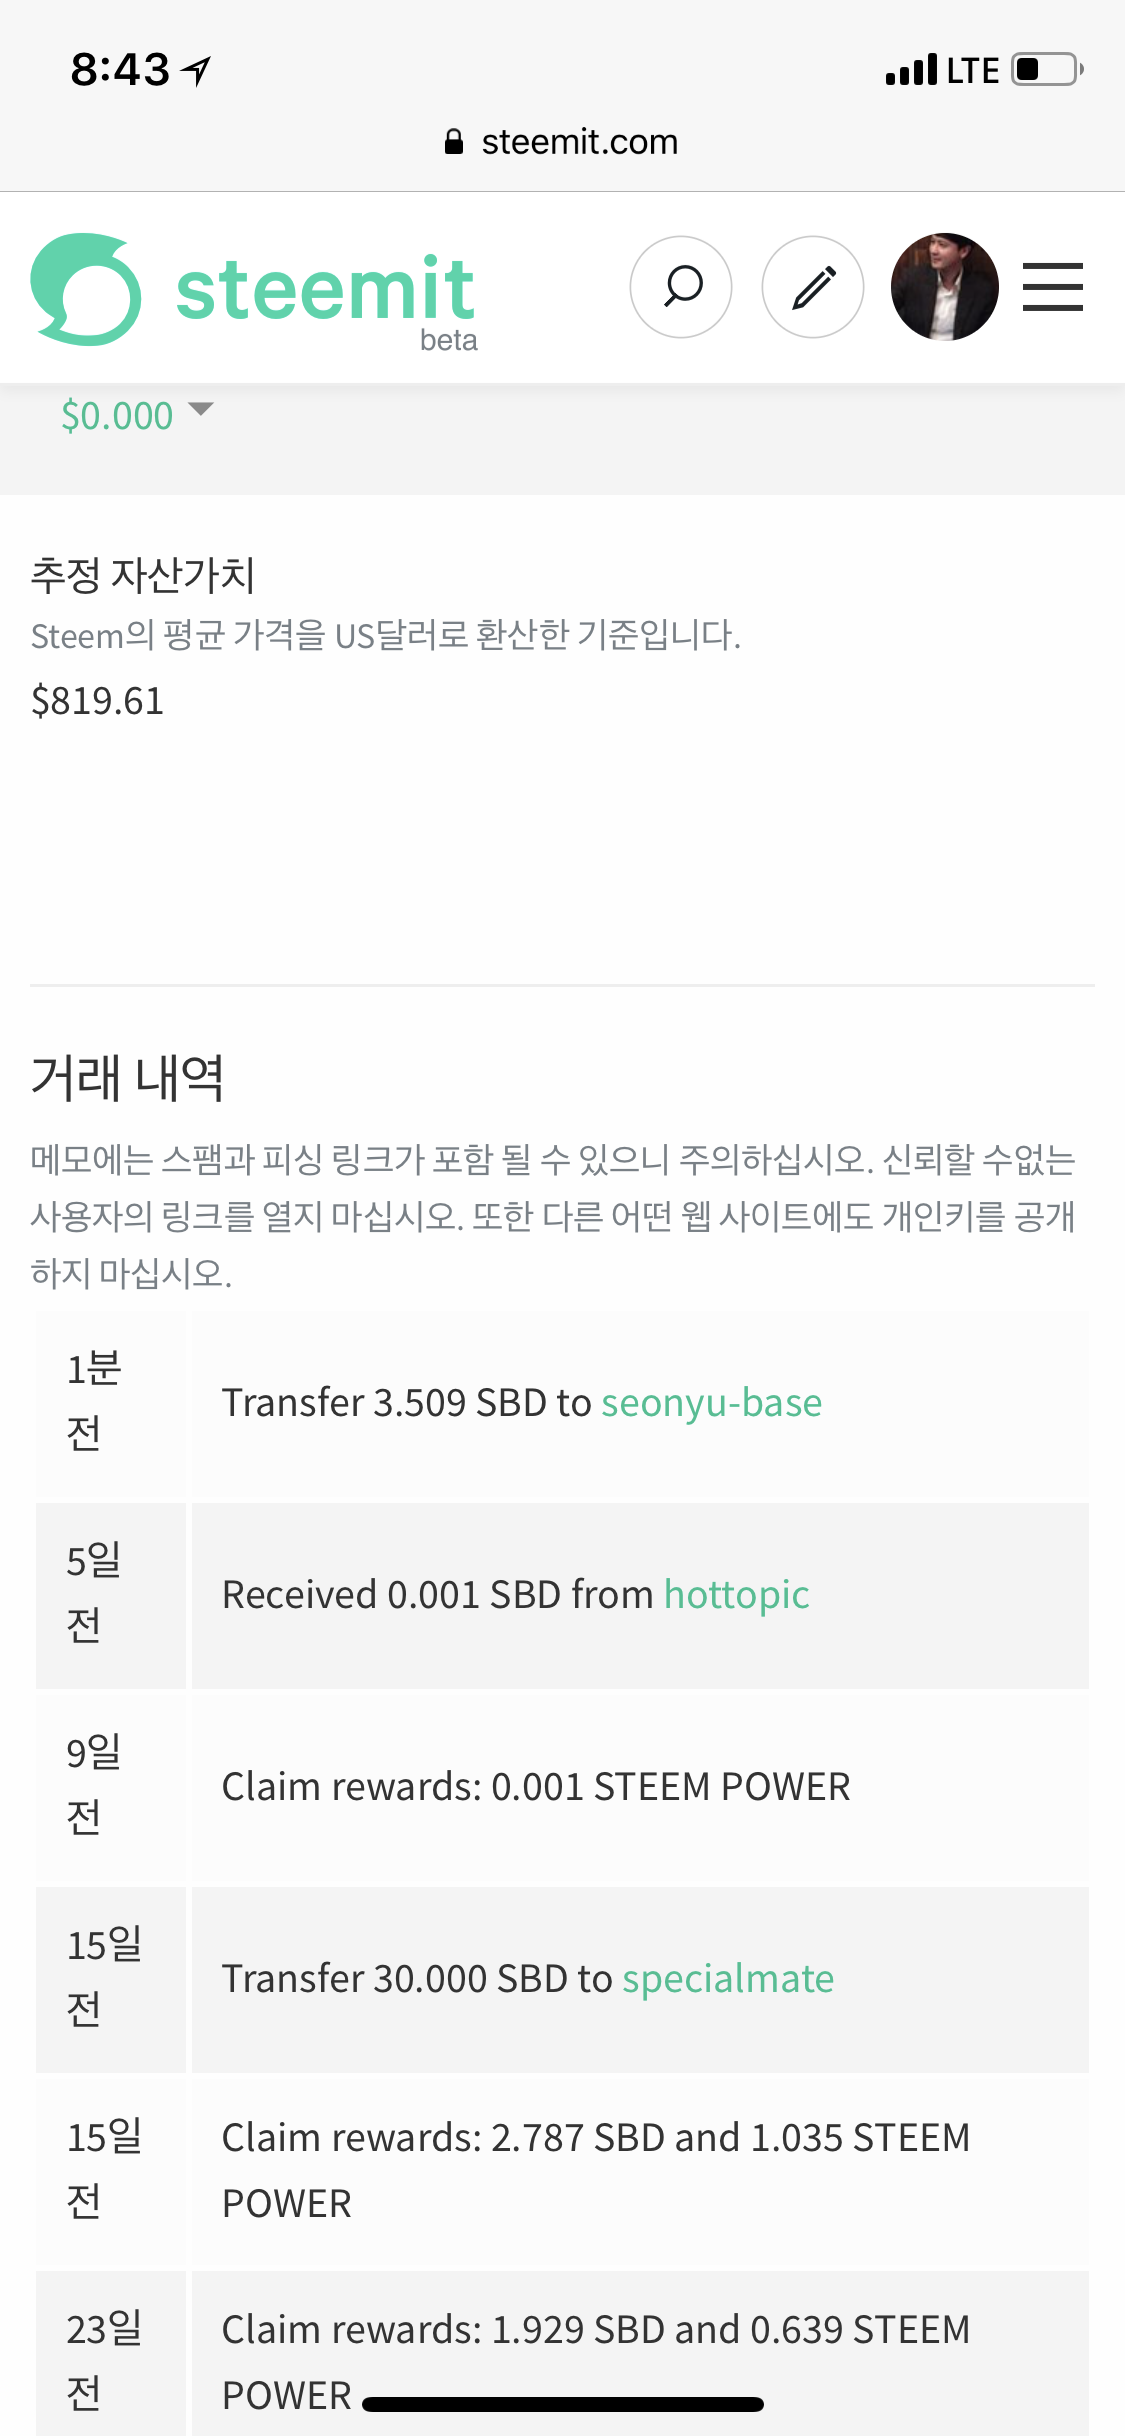This screenshot has width=1125, height=2436.
Task: Tap the cellular signal bars icon
Action: pyautogui.click(x=911, y=70)
